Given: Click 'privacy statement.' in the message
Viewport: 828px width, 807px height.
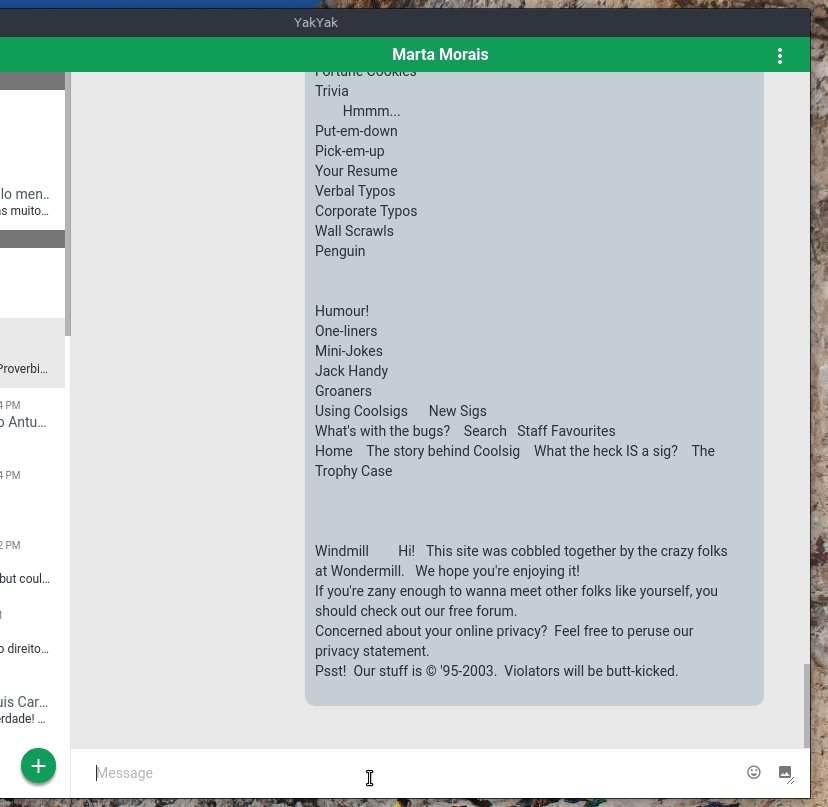Looking at the screenshot, I should tap(372, 651).
